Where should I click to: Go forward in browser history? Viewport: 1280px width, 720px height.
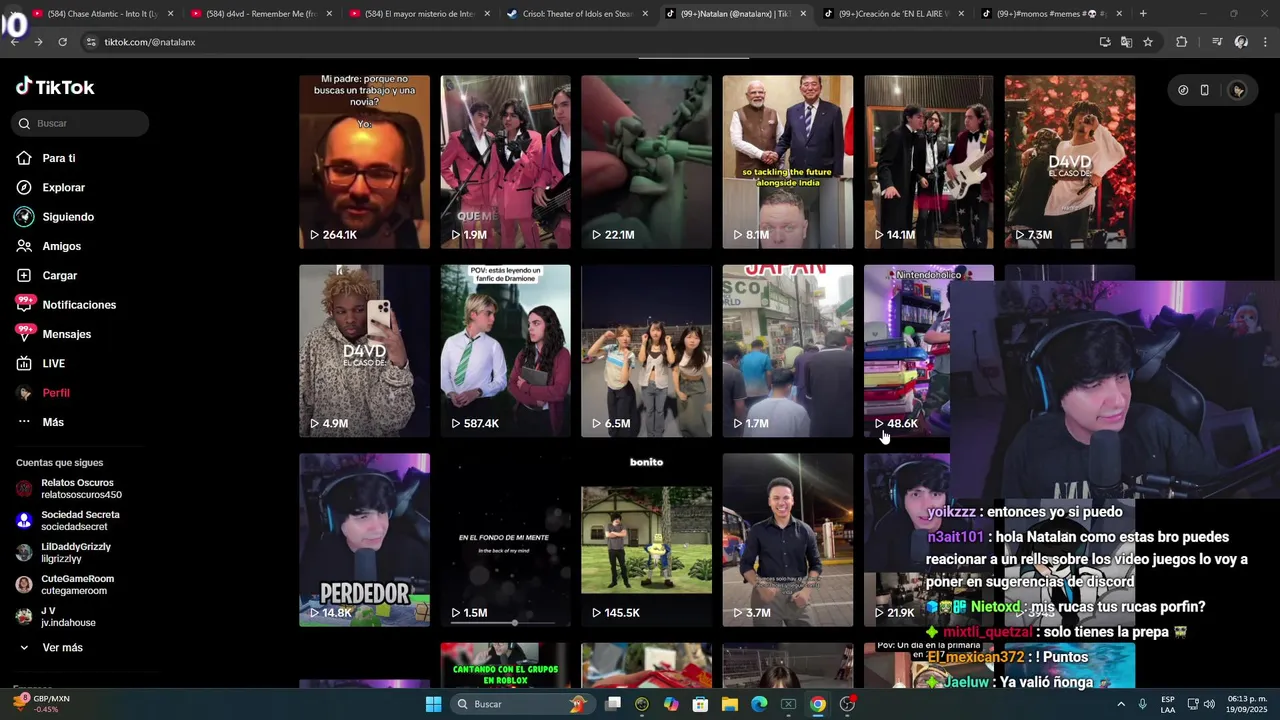coord(38,42)
